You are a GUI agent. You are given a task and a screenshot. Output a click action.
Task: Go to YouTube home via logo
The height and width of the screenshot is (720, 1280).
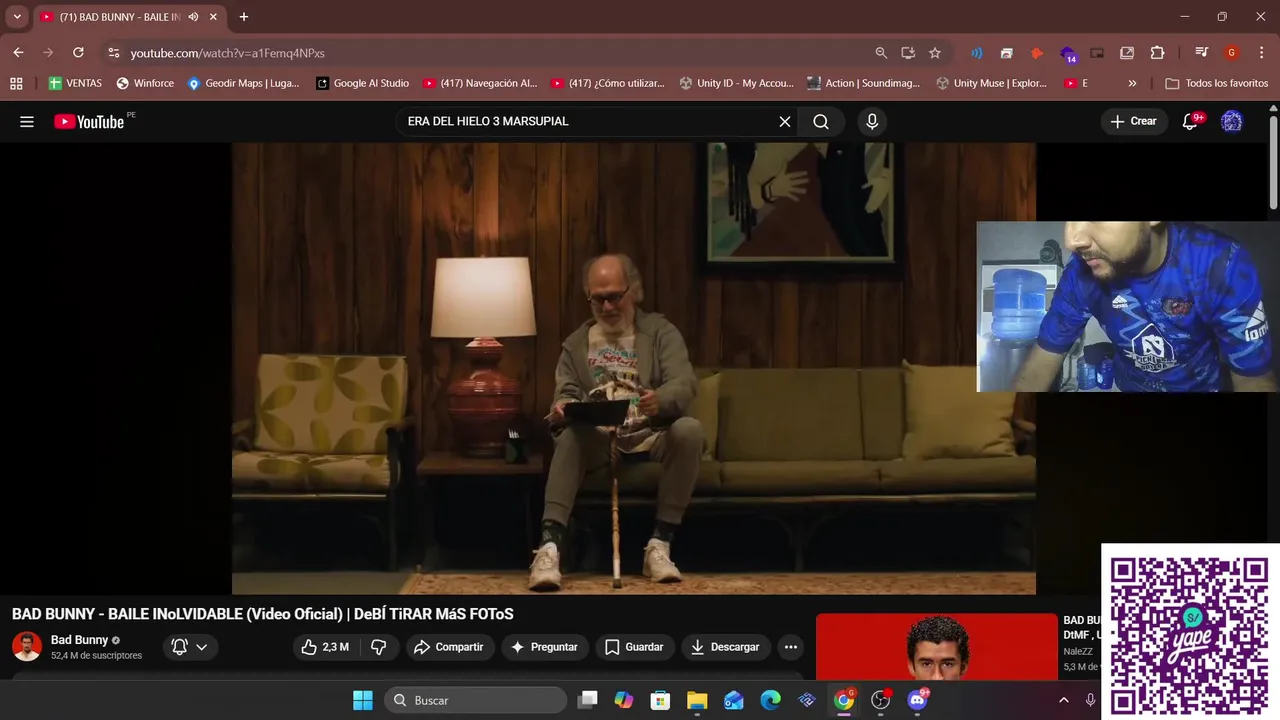click(90, 122)
